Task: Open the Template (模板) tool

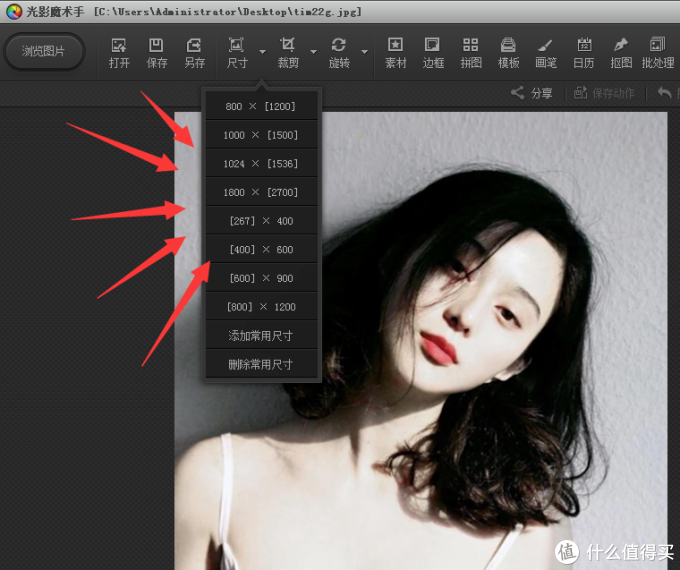Action: click(x=508, y=52)
